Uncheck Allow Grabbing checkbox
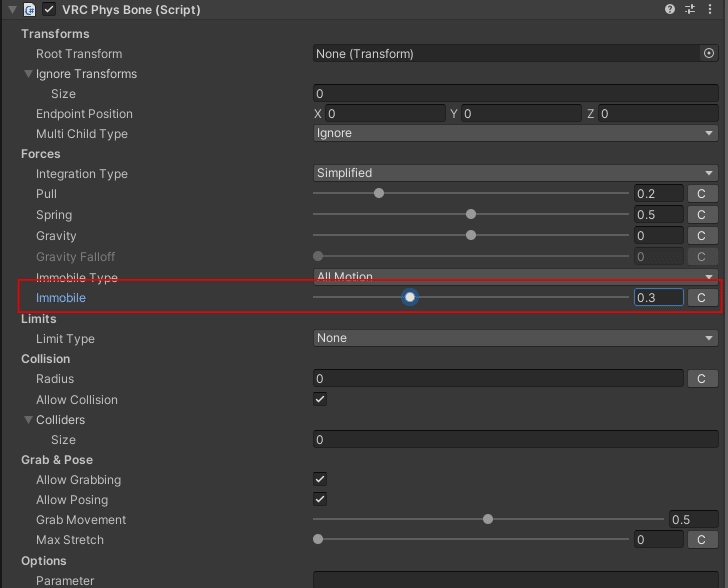The width and height of the screenshot is (728, 588). [x=320, y=479]
